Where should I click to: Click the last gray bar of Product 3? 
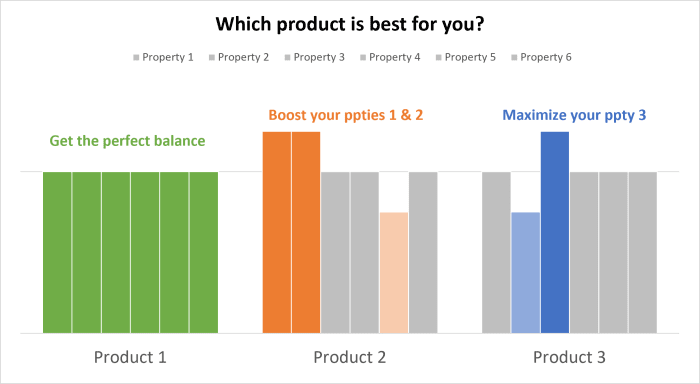coord(643,253)
